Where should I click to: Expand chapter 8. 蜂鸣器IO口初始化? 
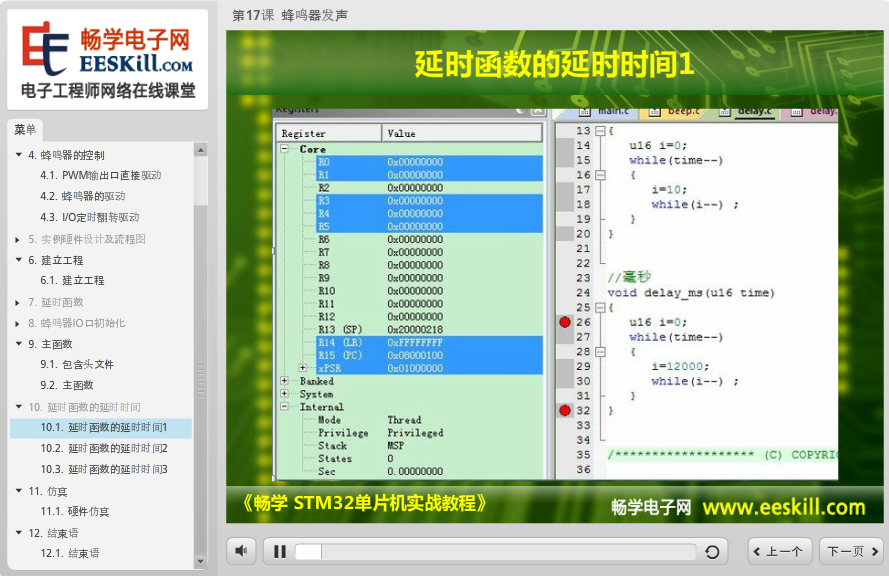pyautogui.click(x=18, y=324)
